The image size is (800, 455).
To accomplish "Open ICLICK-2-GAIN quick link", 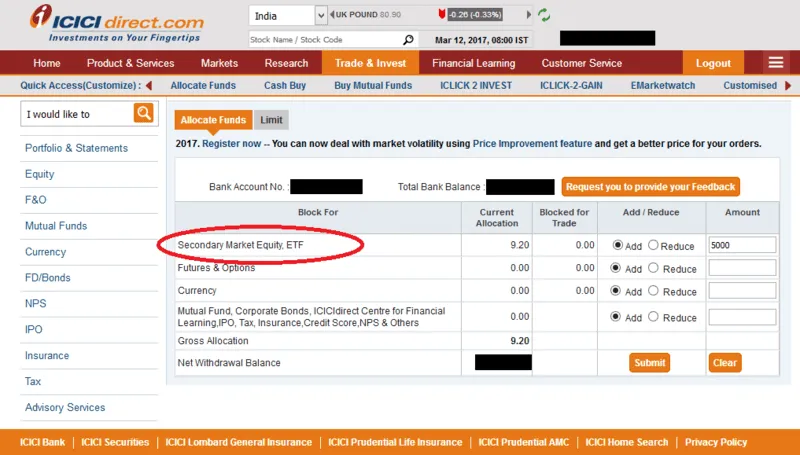I will 571,86.
